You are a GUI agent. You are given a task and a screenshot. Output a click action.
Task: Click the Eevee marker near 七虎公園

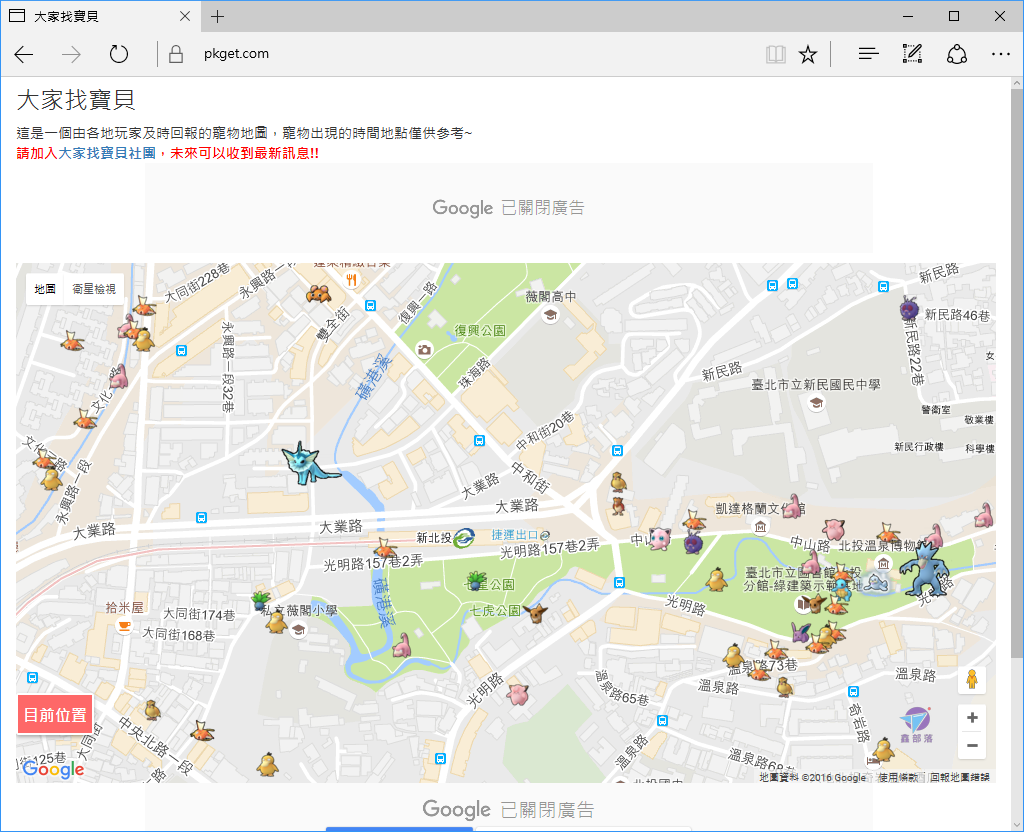tap(536, 613)
